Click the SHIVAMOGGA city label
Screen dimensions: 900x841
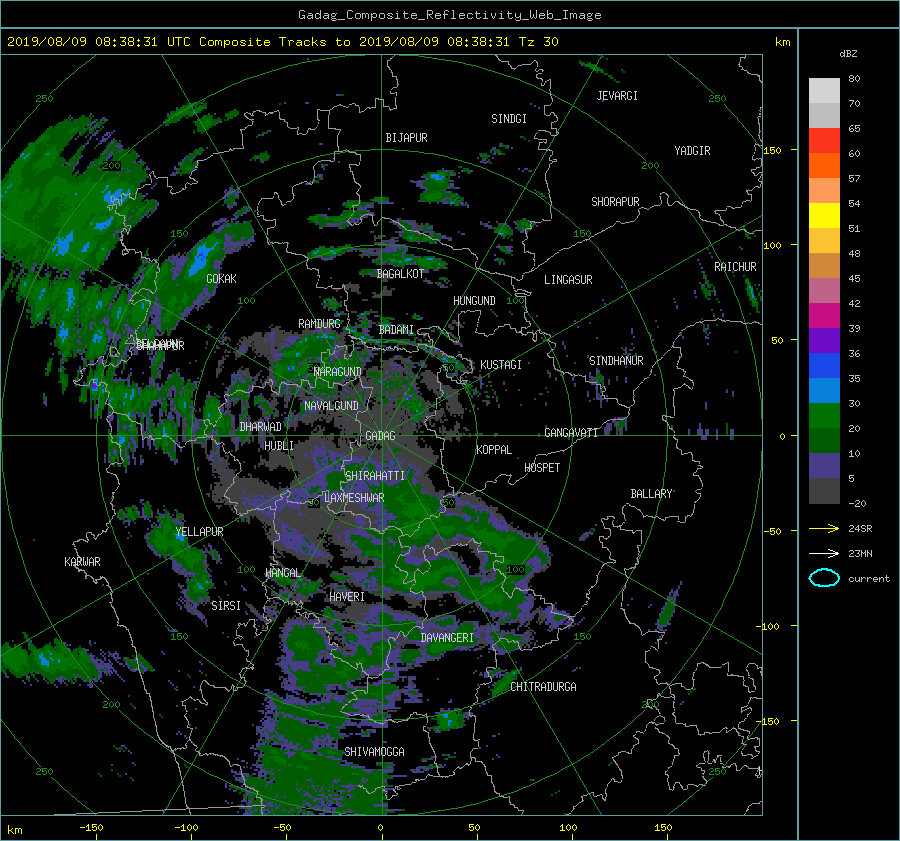tap(374, 752)
